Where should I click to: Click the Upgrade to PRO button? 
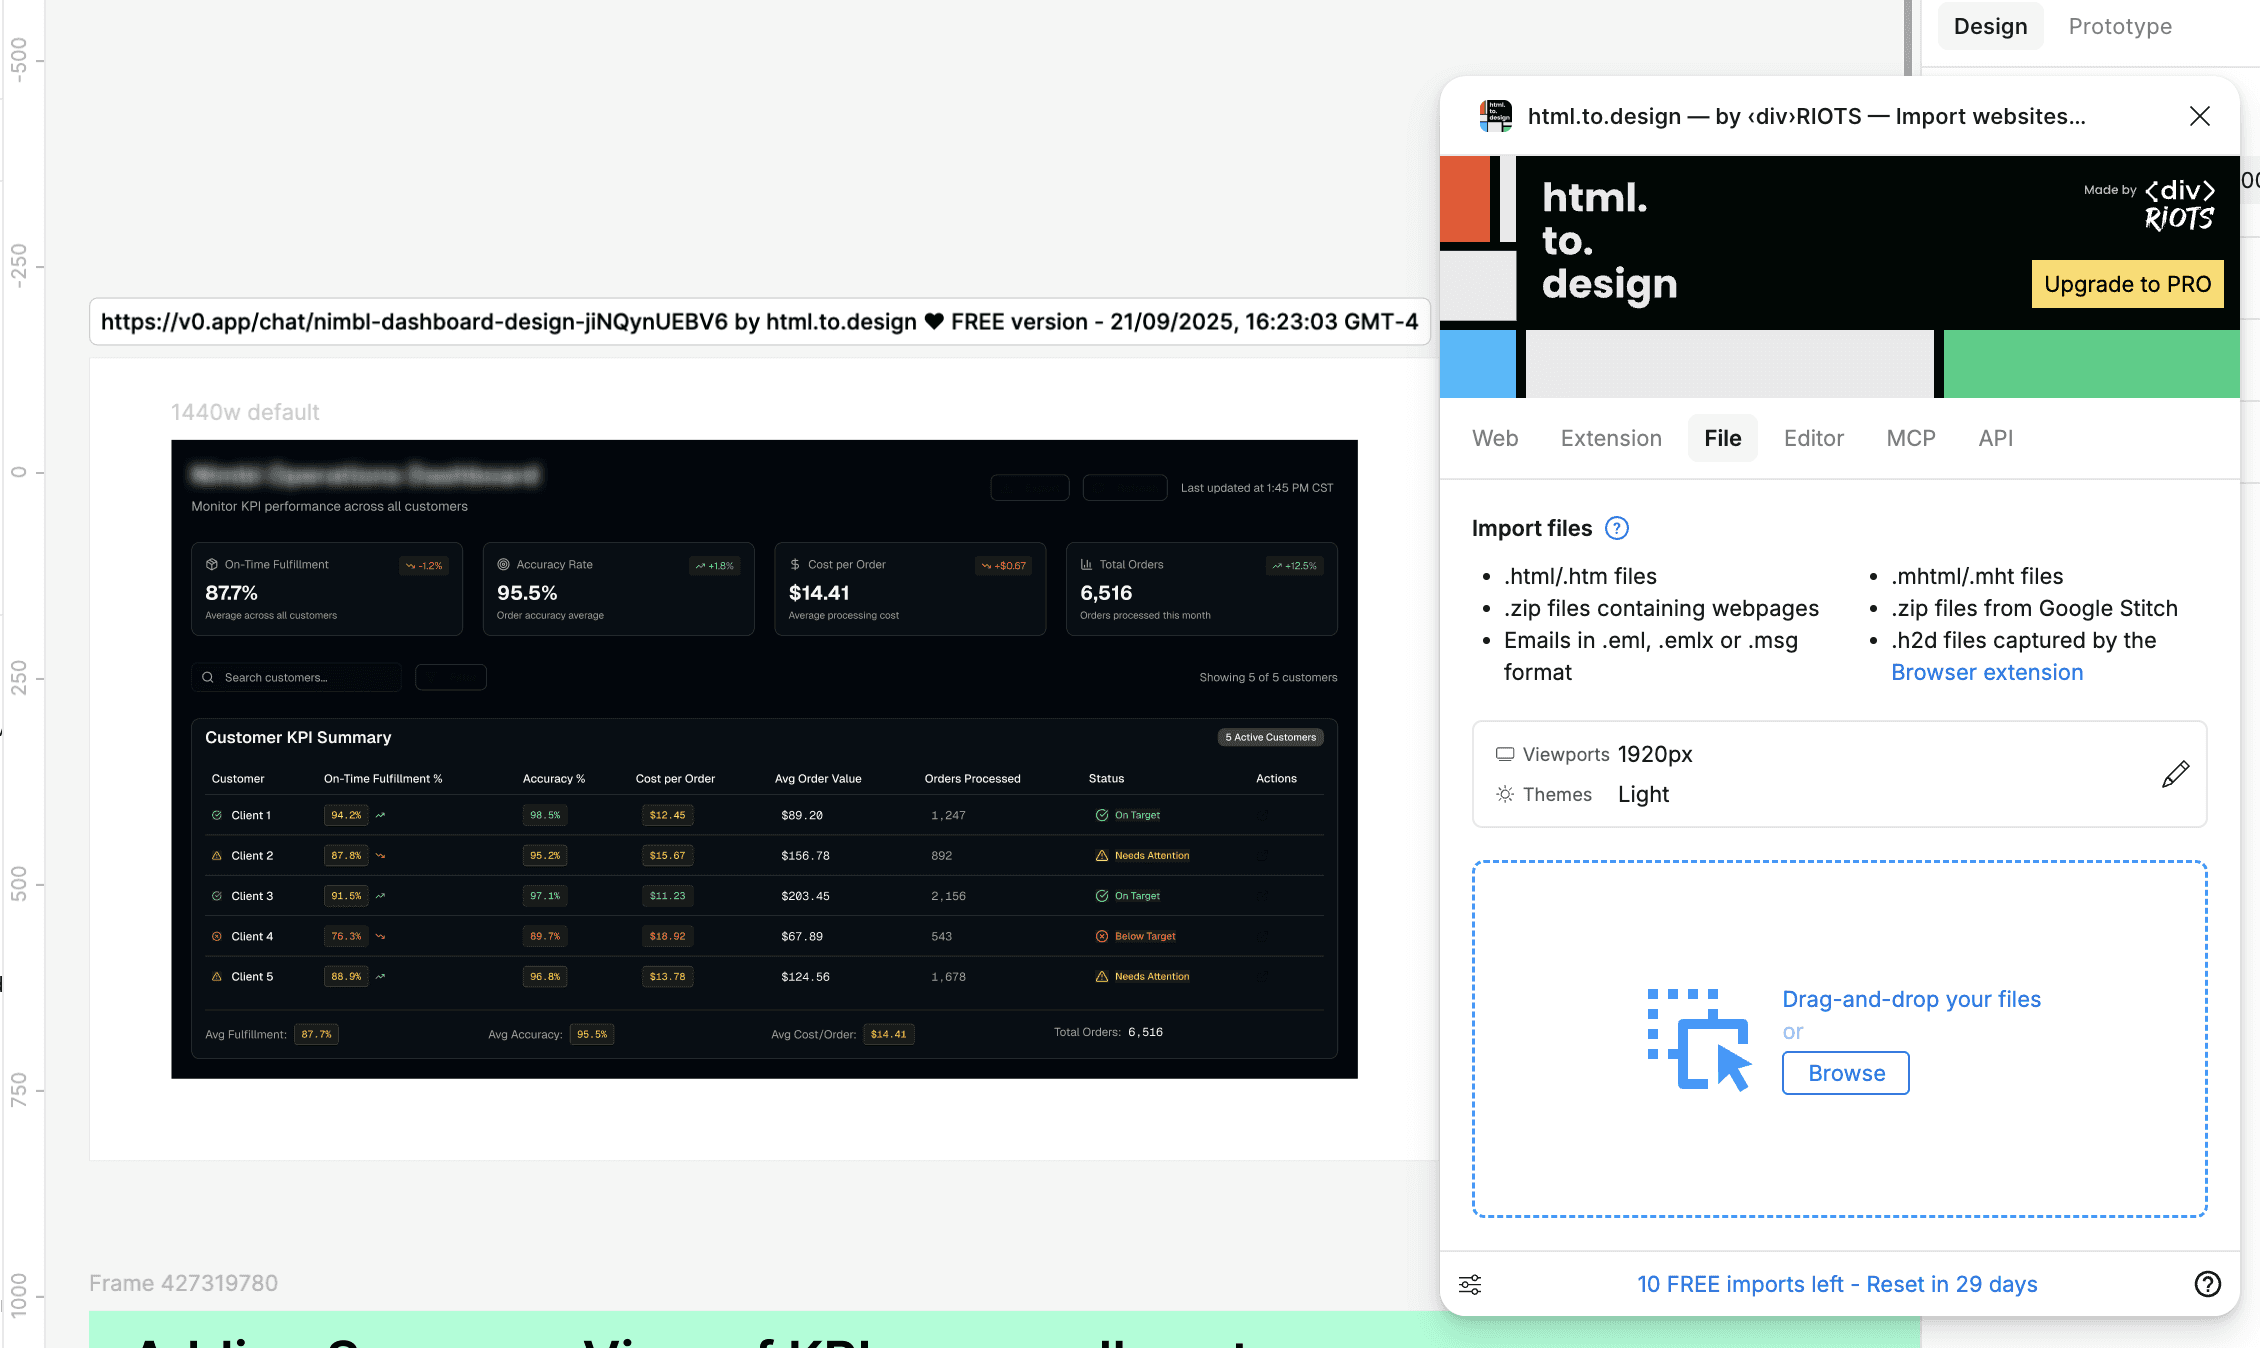click(2127, 284)
